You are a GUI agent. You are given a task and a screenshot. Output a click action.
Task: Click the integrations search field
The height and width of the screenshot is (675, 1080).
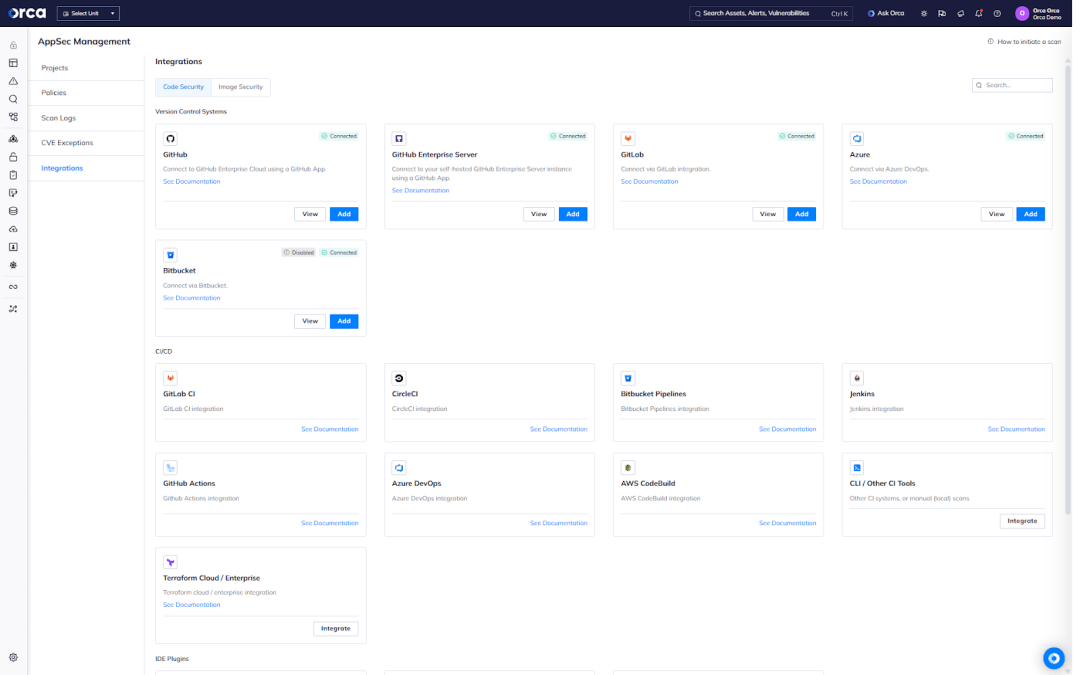click(1012, 85)
